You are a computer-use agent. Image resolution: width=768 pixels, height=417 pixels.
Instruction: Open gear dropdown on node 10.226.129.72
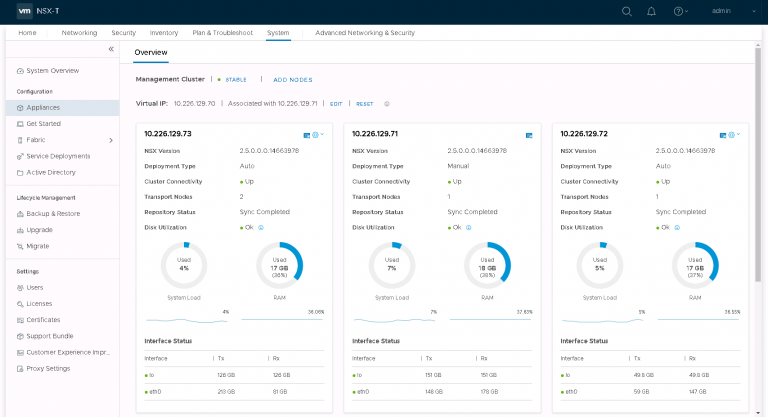(x=734, y=135)
